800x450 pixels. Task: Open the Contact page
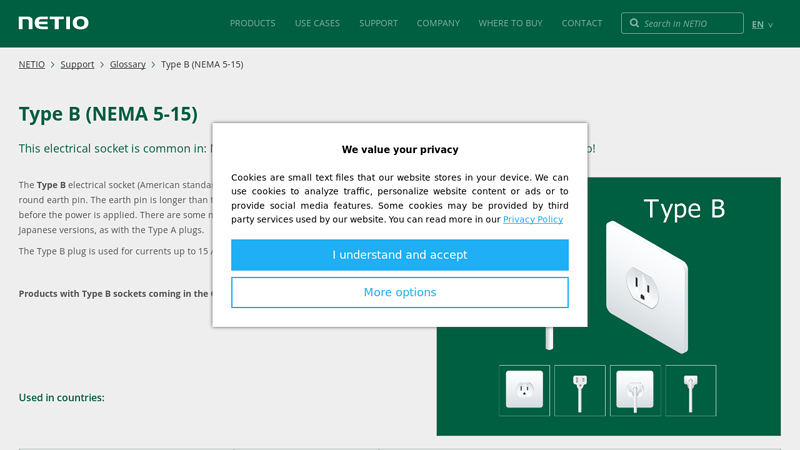(582, 23)
